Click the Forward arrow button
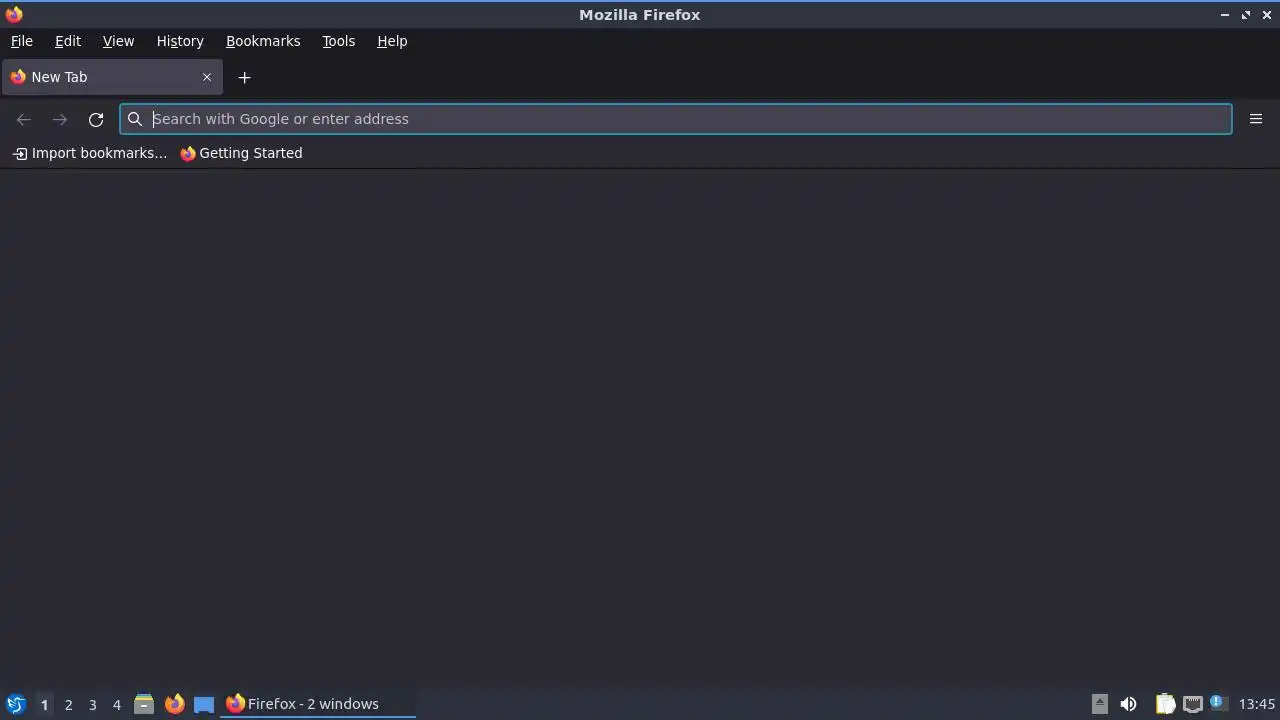Viewport: 1280px width, 720px height. click(x=60, y=119)
